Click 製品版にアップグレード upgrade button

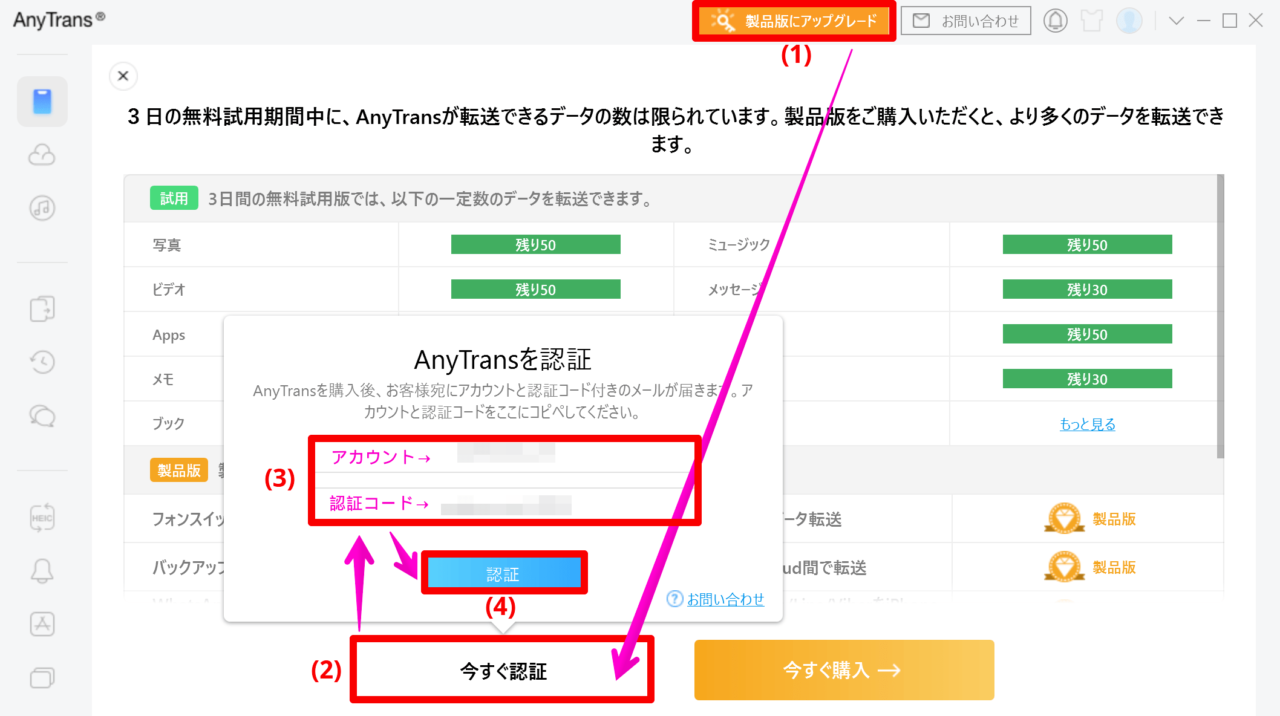[794, 20]
